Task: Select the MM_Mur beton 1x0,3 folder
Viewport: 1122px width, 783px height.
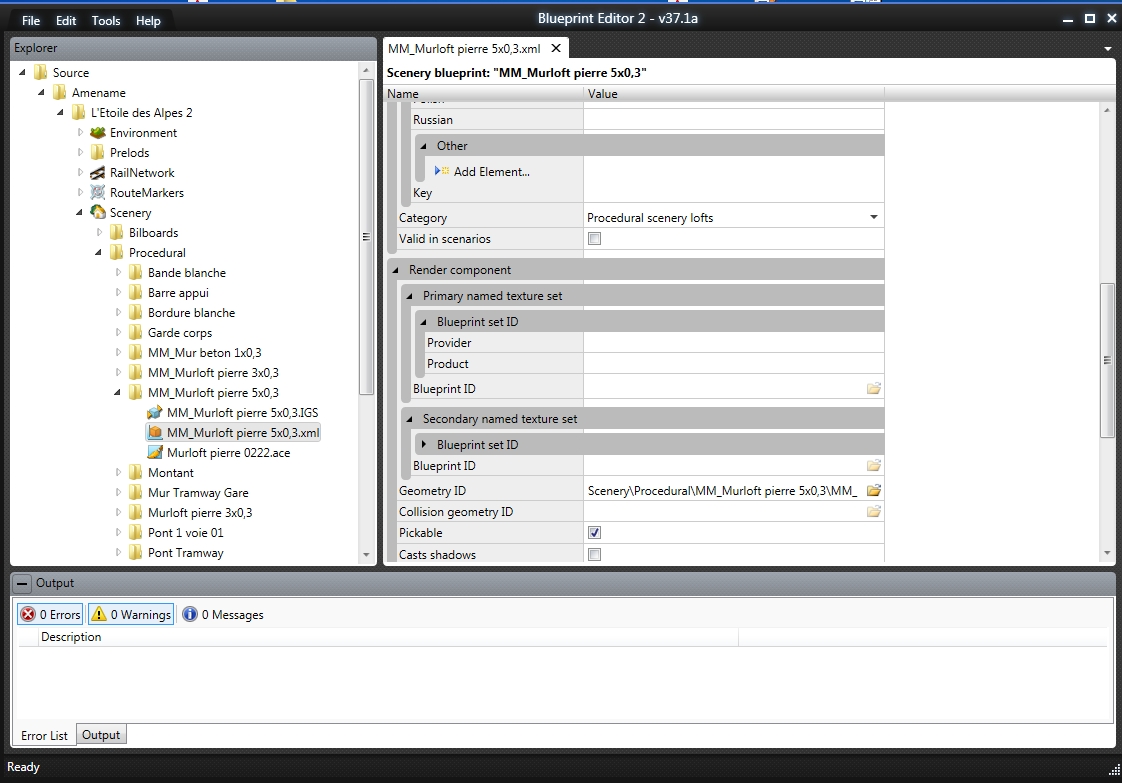Action: point(205,352)
